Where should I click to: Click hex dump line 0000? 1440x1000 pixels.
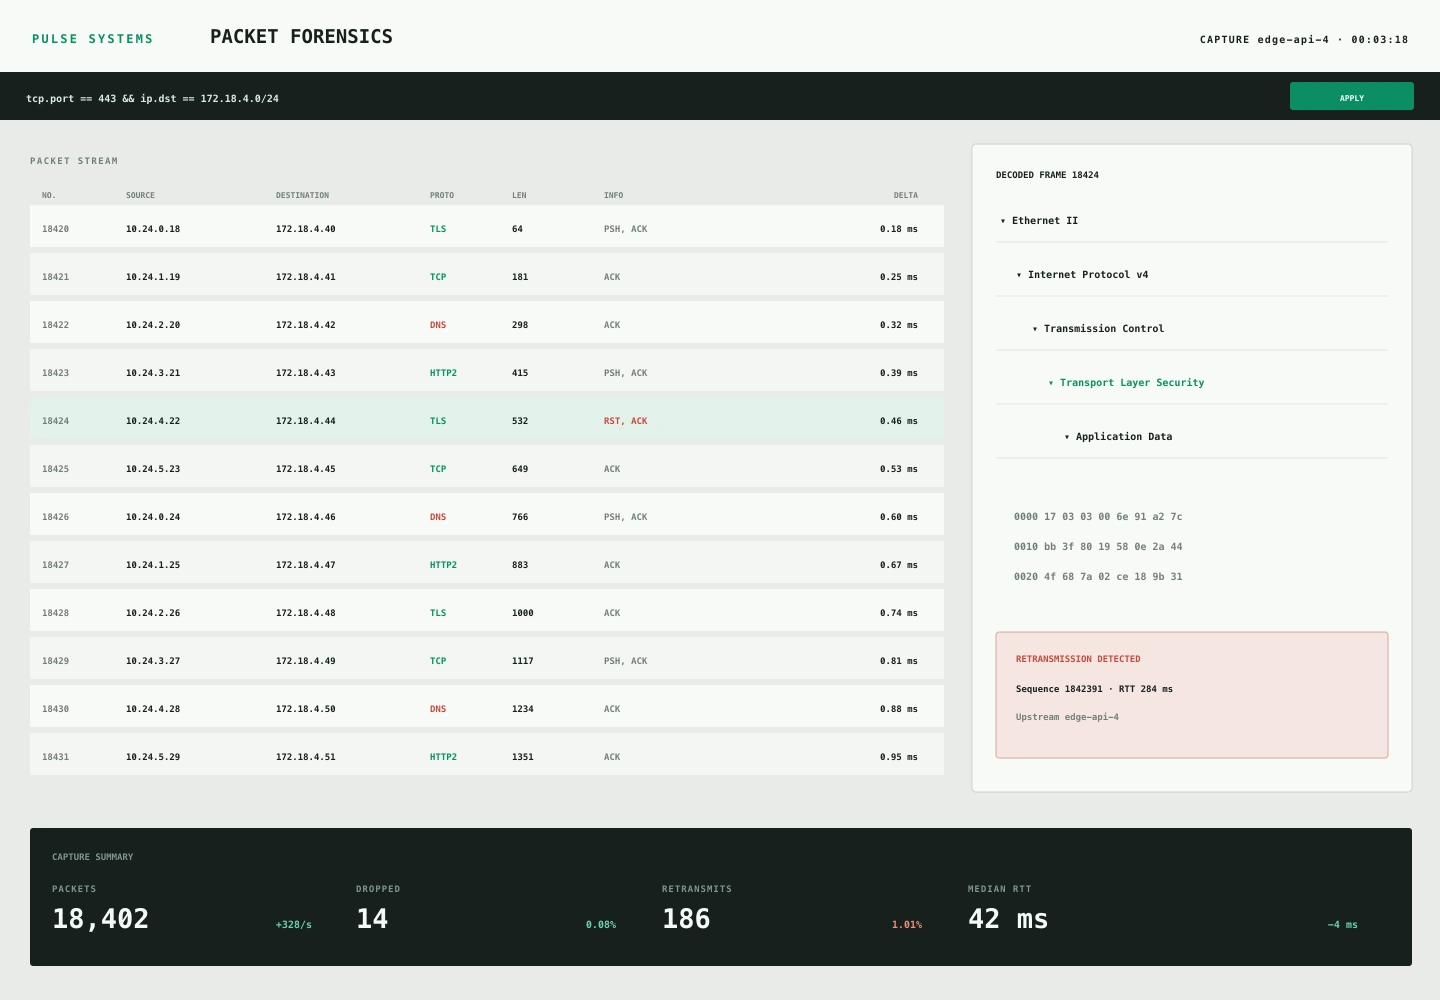pyautogui.click(x=1098, y=517)
